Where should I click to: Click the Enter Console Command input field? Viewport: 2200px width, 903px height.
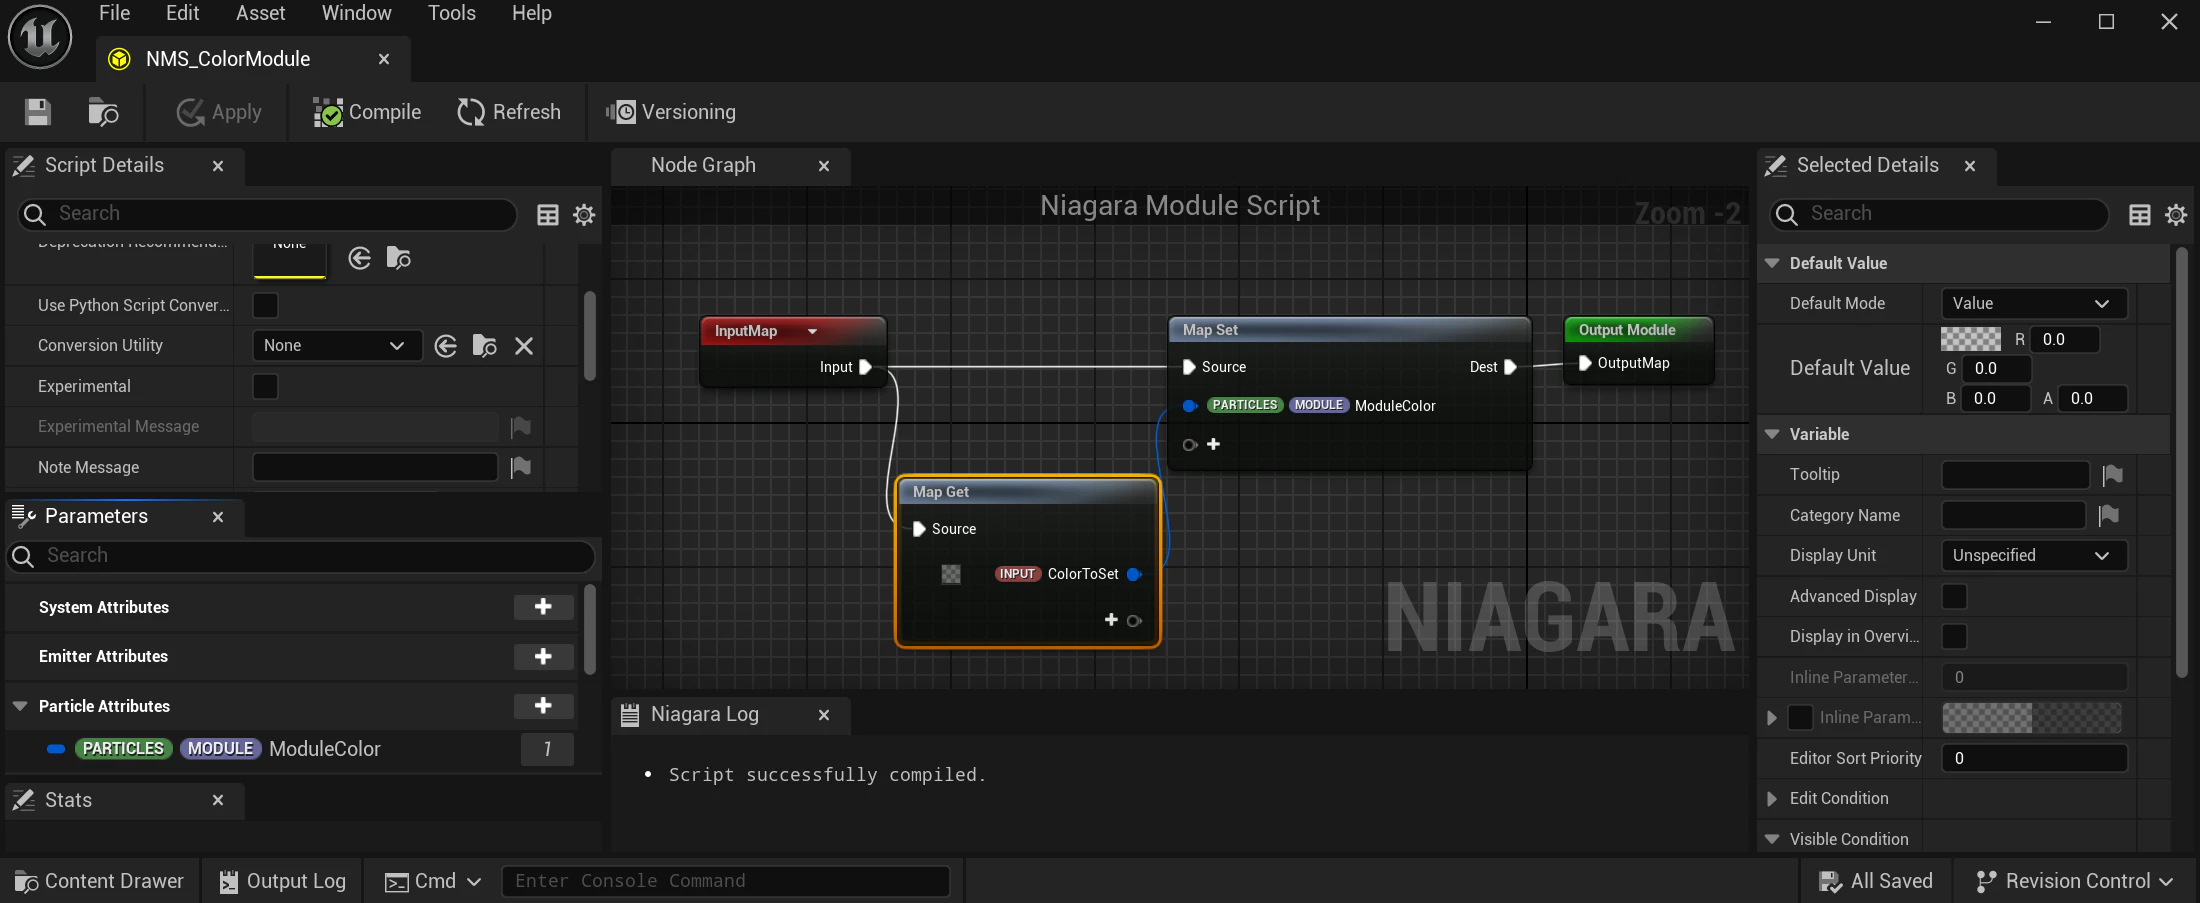726,881
